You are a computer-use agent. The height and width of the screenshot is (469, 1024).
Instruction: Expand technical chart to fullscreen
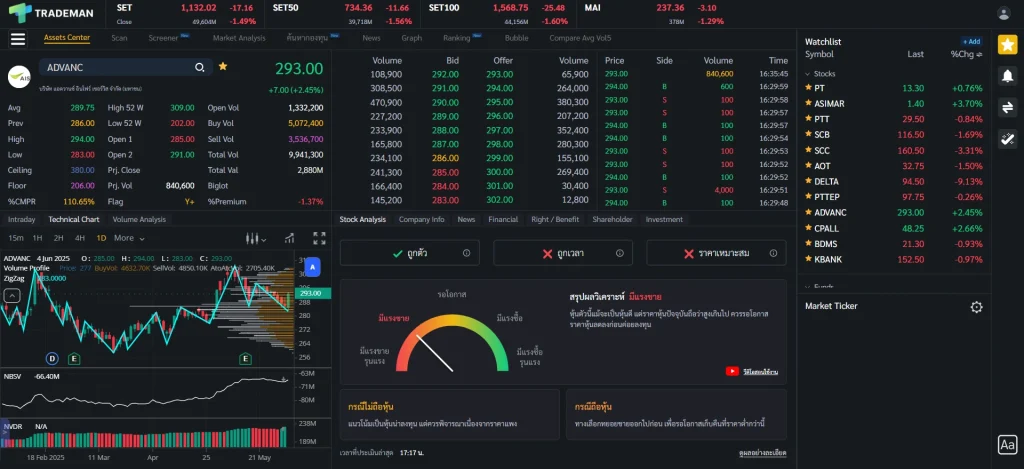(319, 238)
